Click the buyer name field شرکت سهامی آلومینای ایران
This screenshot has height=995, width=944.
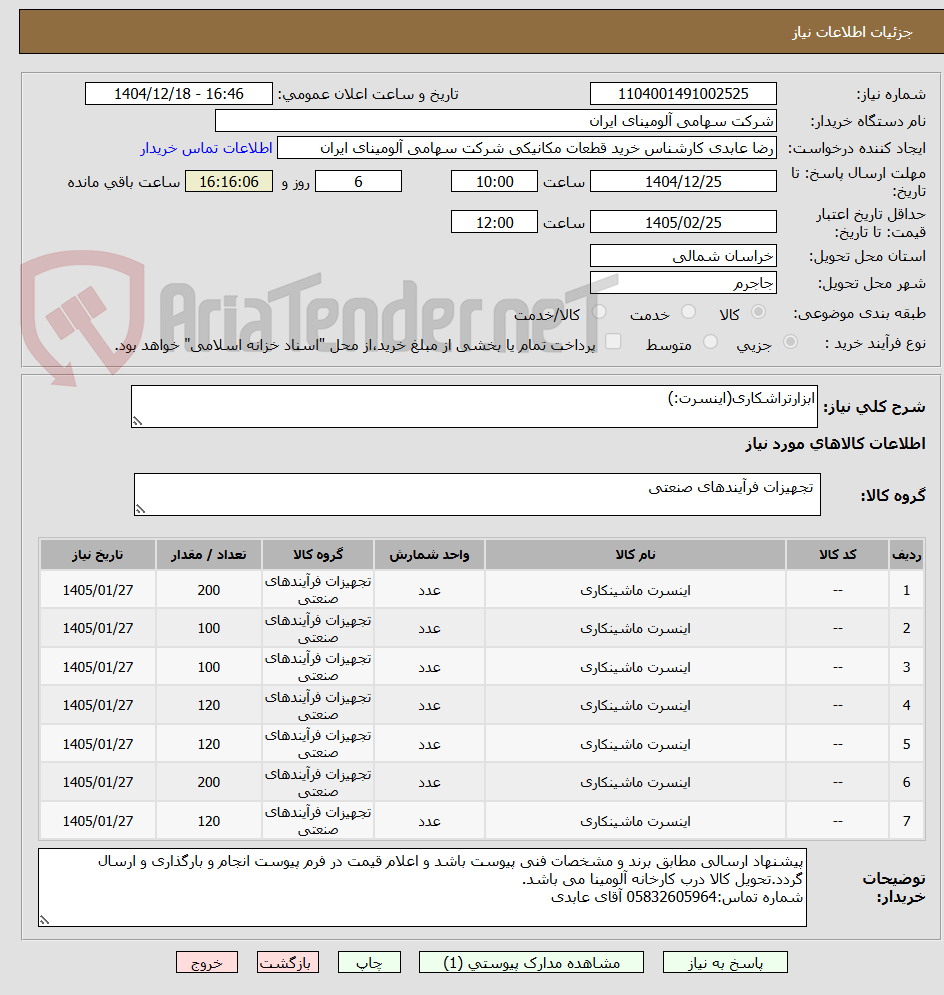tap(495, 121)
